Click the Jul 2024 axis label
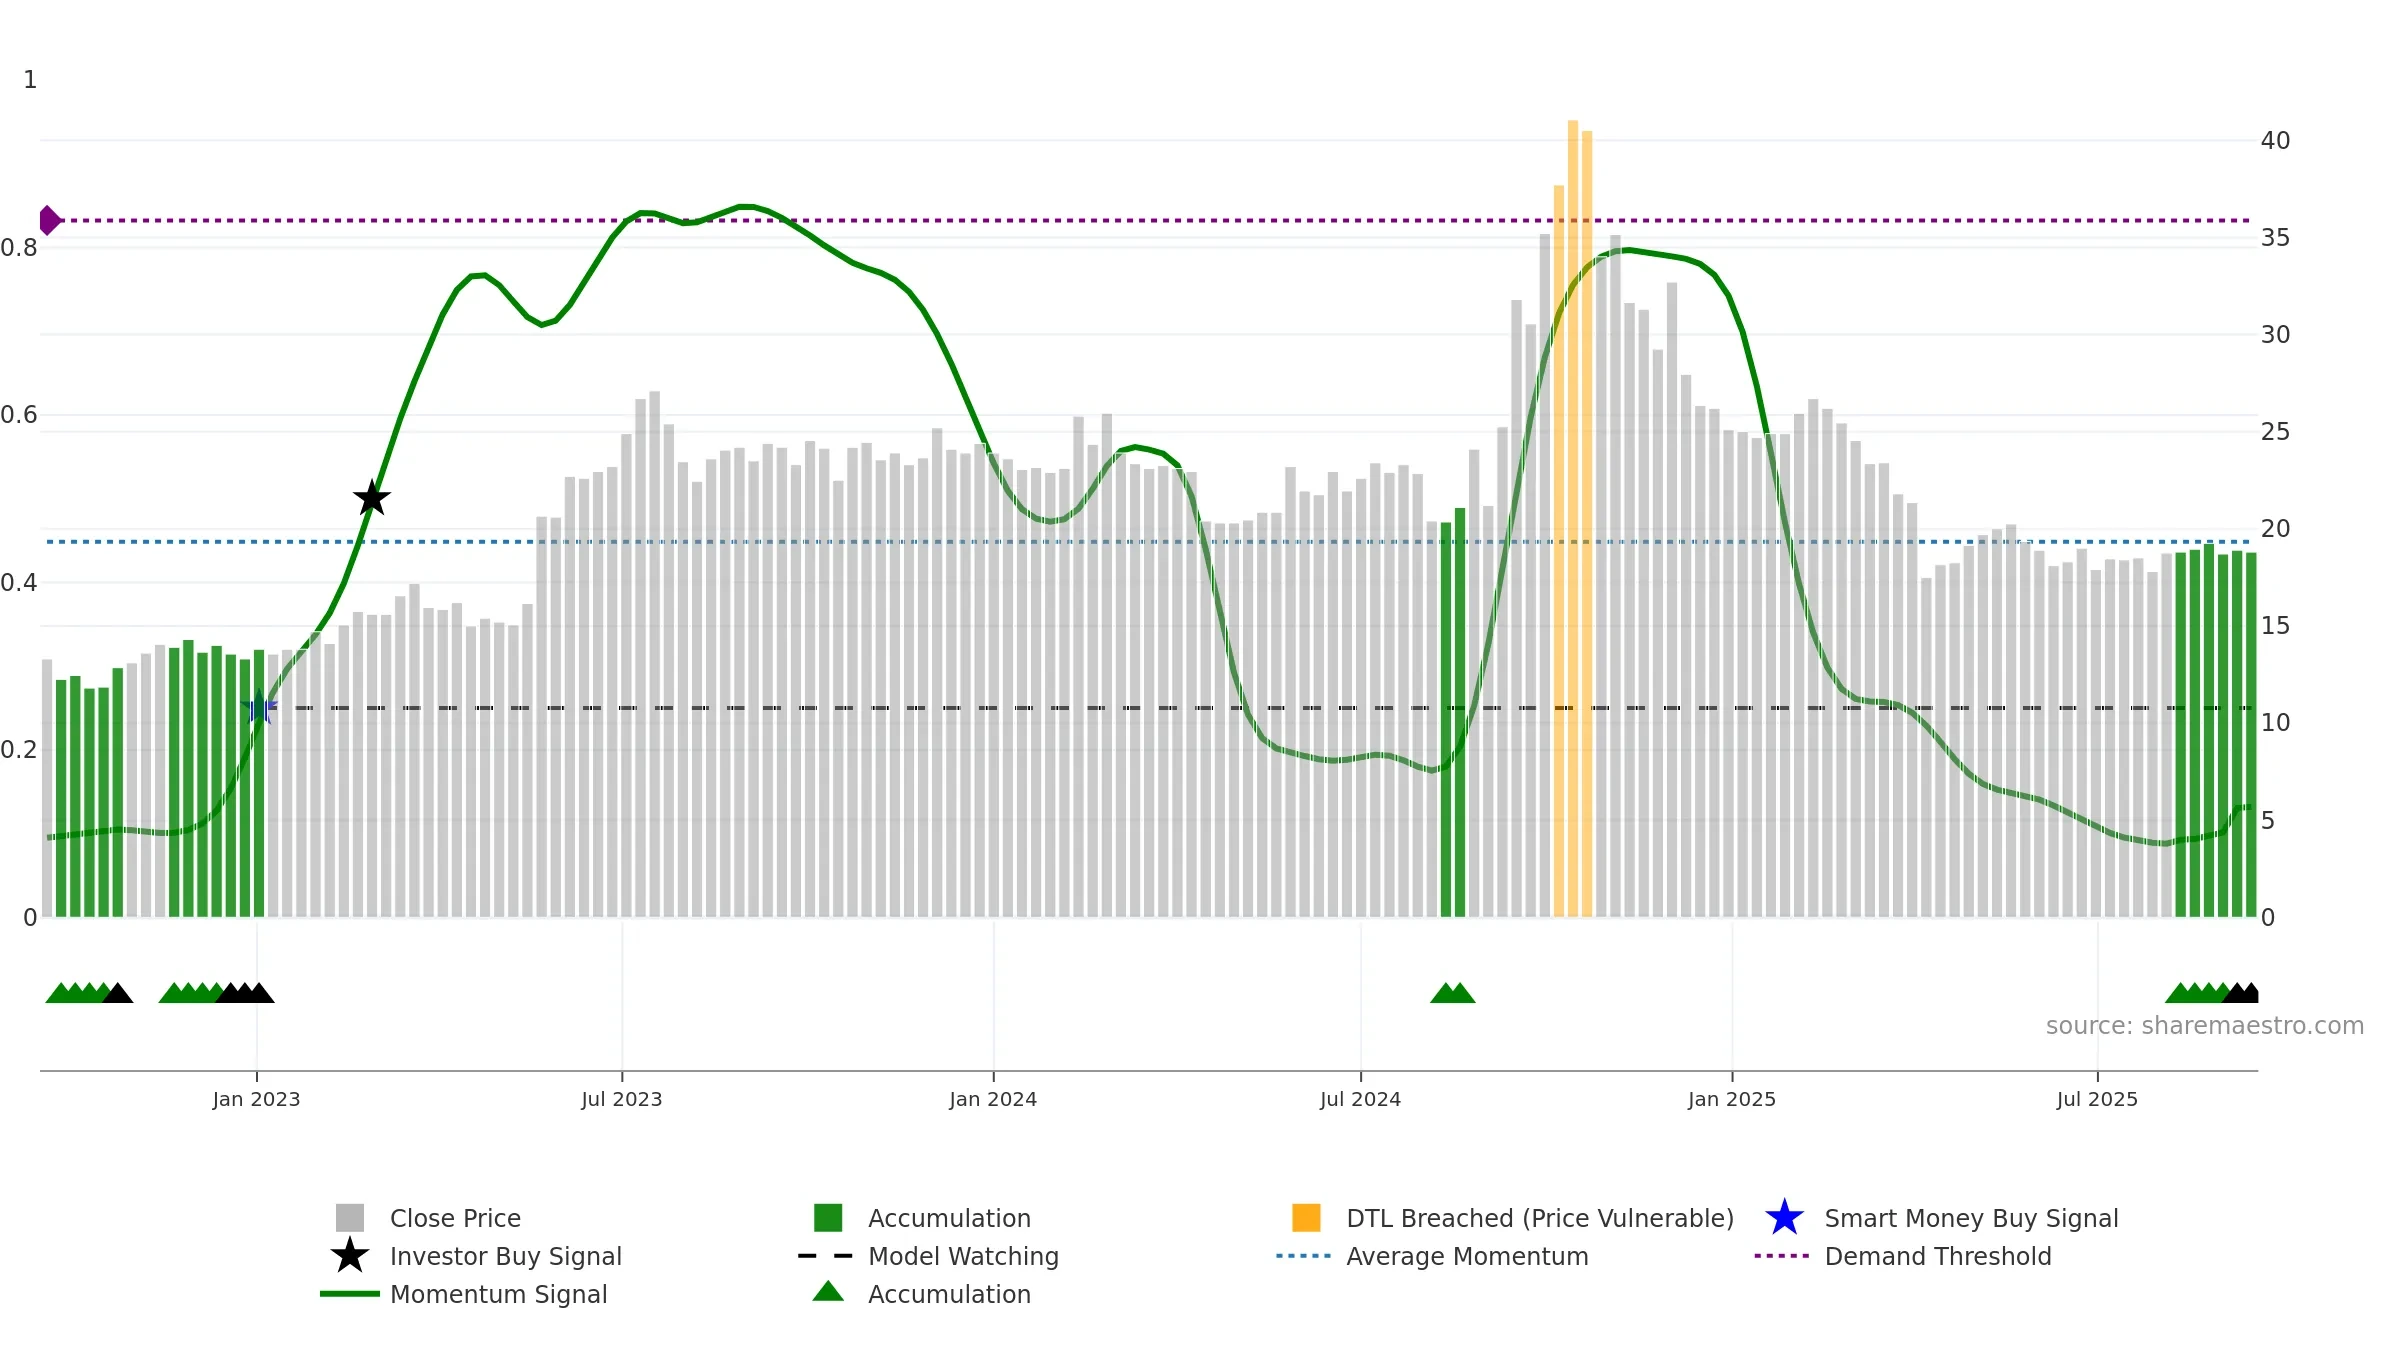 click(x=1360, y=1100)
